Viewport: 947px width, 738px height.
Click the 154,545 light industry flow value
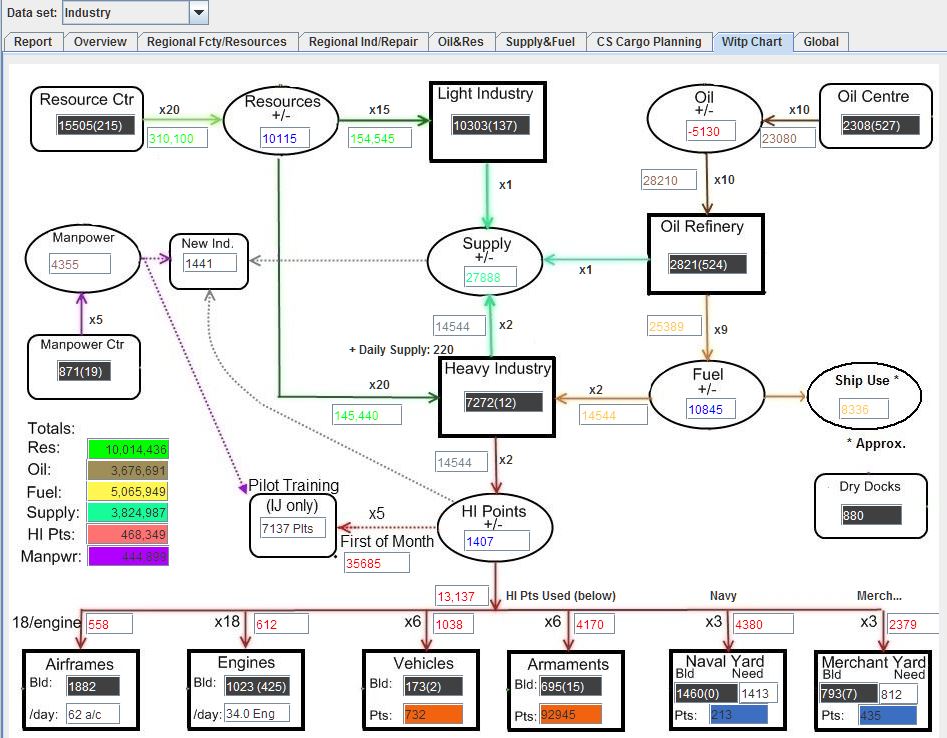[x=380, y=138]
